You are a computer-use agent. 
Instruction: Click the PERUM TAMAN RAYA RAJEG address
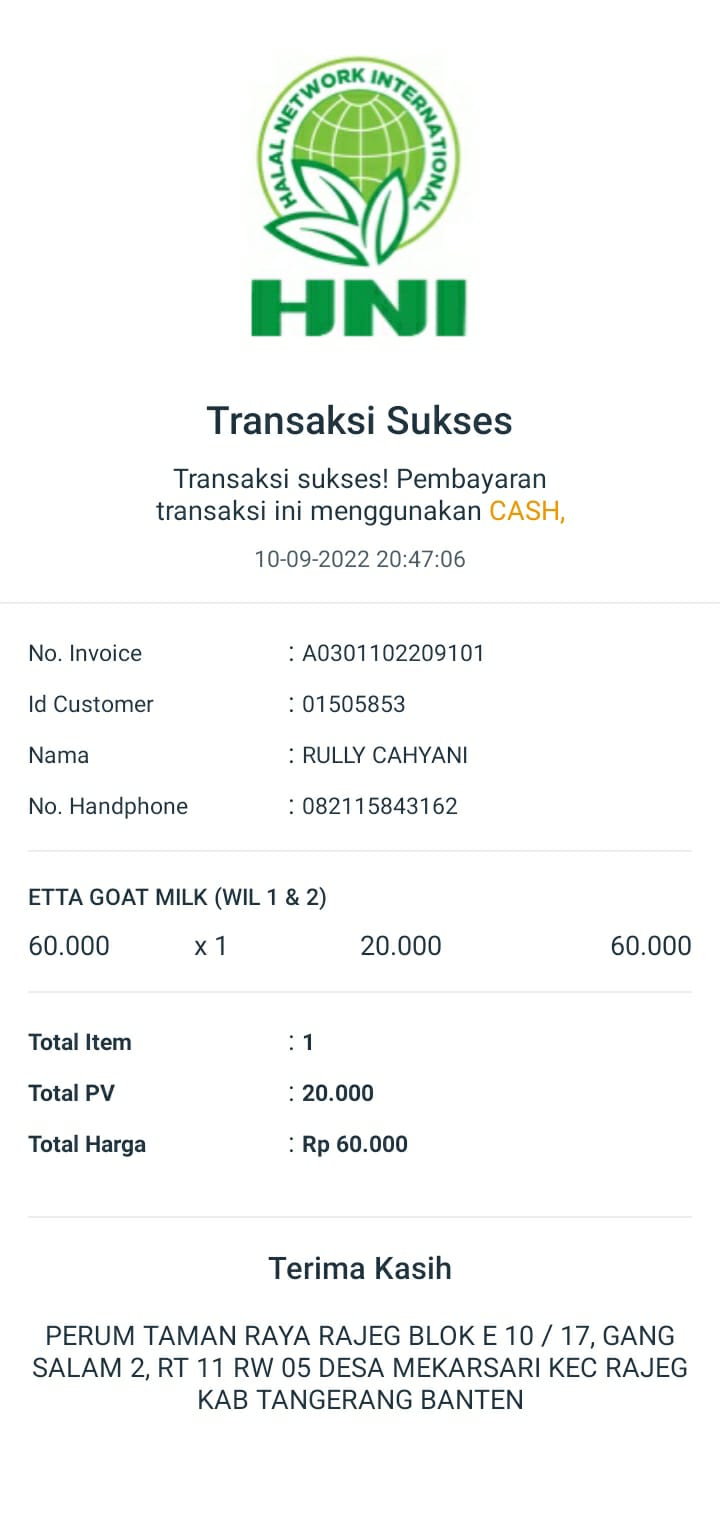click(x=360, y=1367)
